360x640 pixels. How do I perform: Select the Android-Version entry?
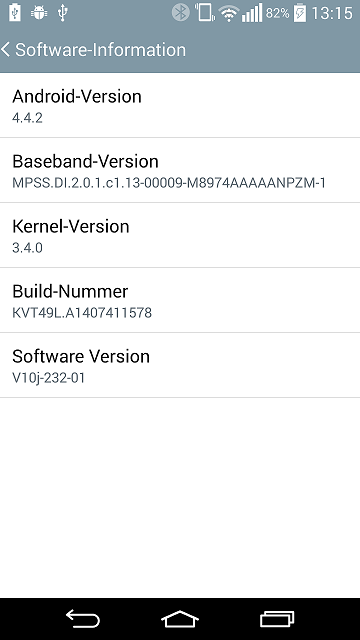point(180,105)
